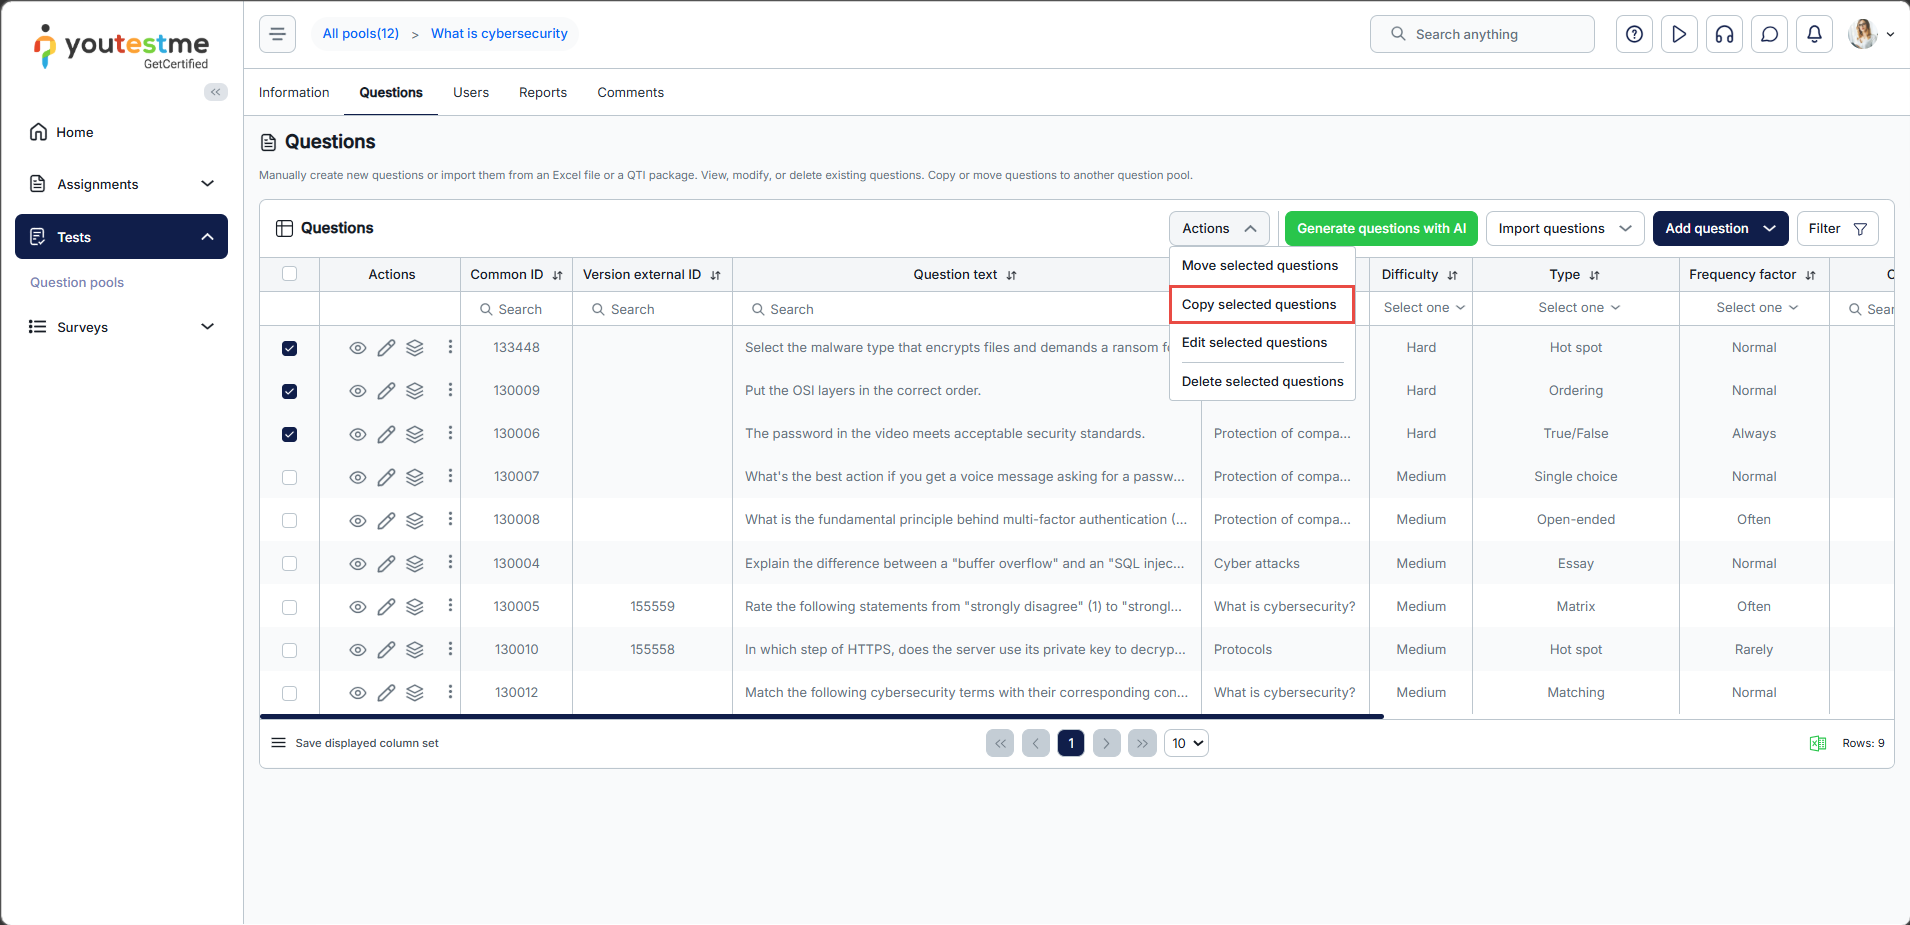
Task: Open the Import questions dropdown
Action: 1564,228
